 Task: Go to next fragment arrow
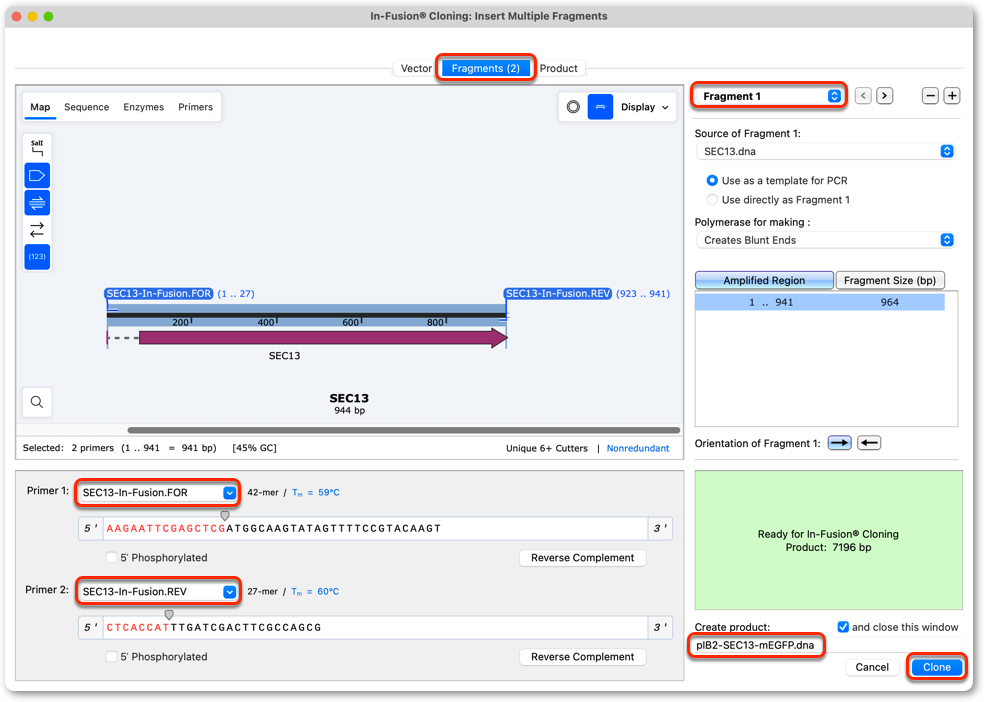coord(885,96)
